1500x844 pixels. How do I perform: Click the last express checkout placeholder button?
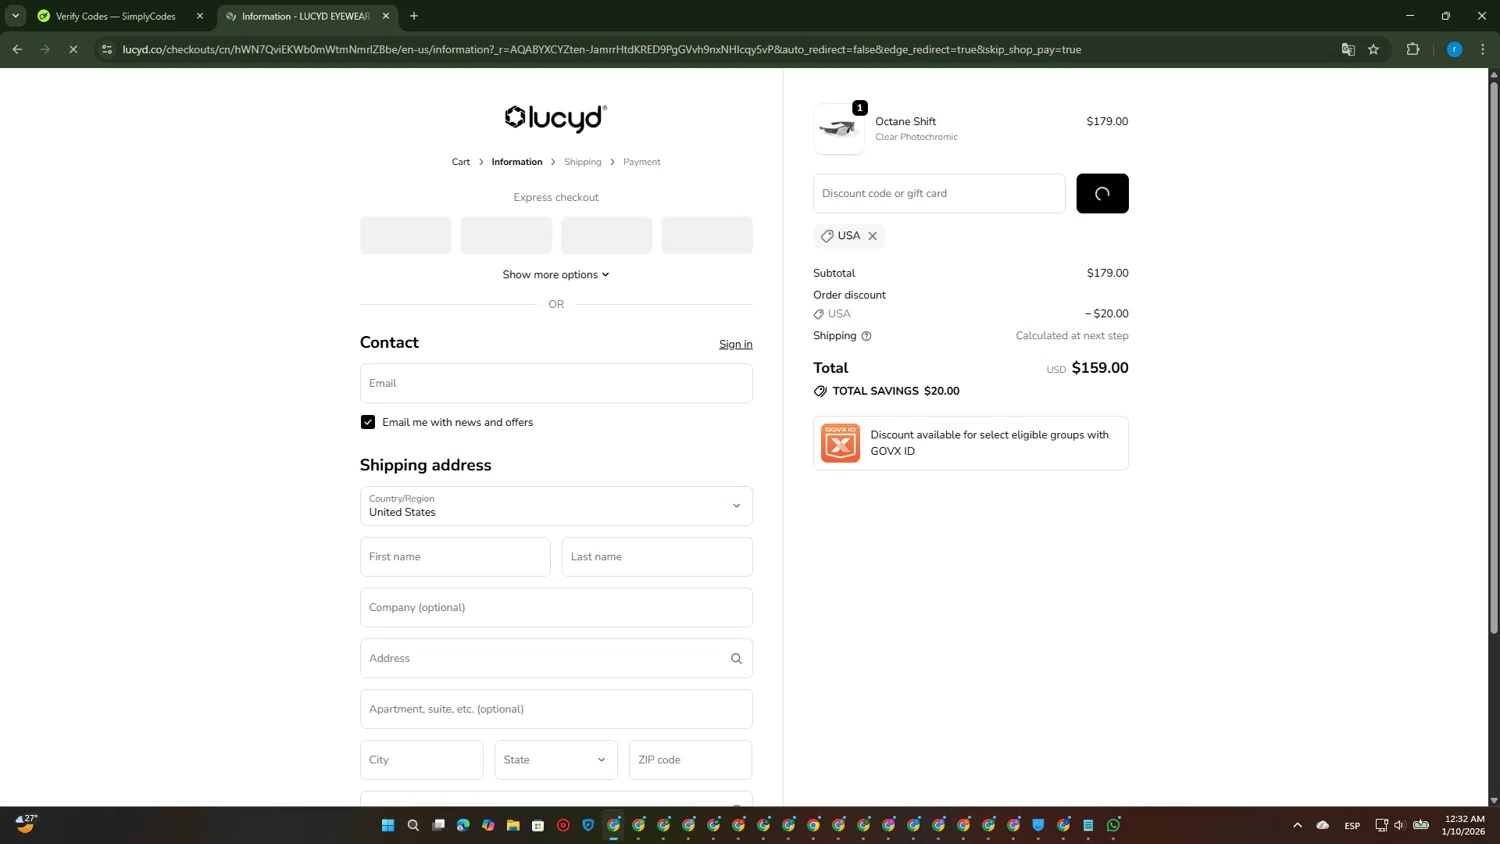coord(707,235)
